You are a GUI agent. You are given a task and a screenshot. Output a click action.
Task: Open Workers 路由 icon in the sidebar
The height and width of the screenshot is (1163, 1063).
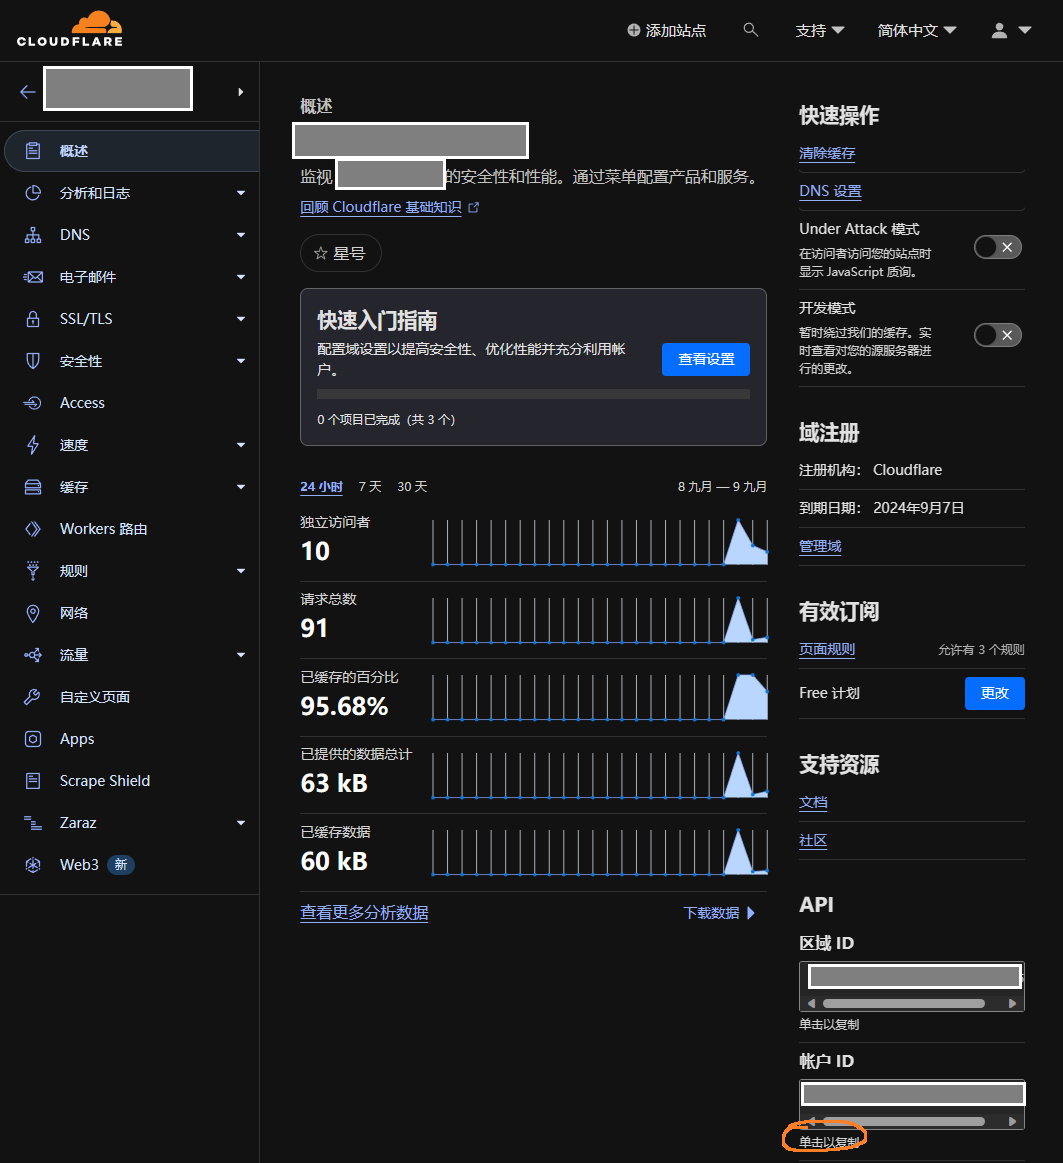(33, 529)
